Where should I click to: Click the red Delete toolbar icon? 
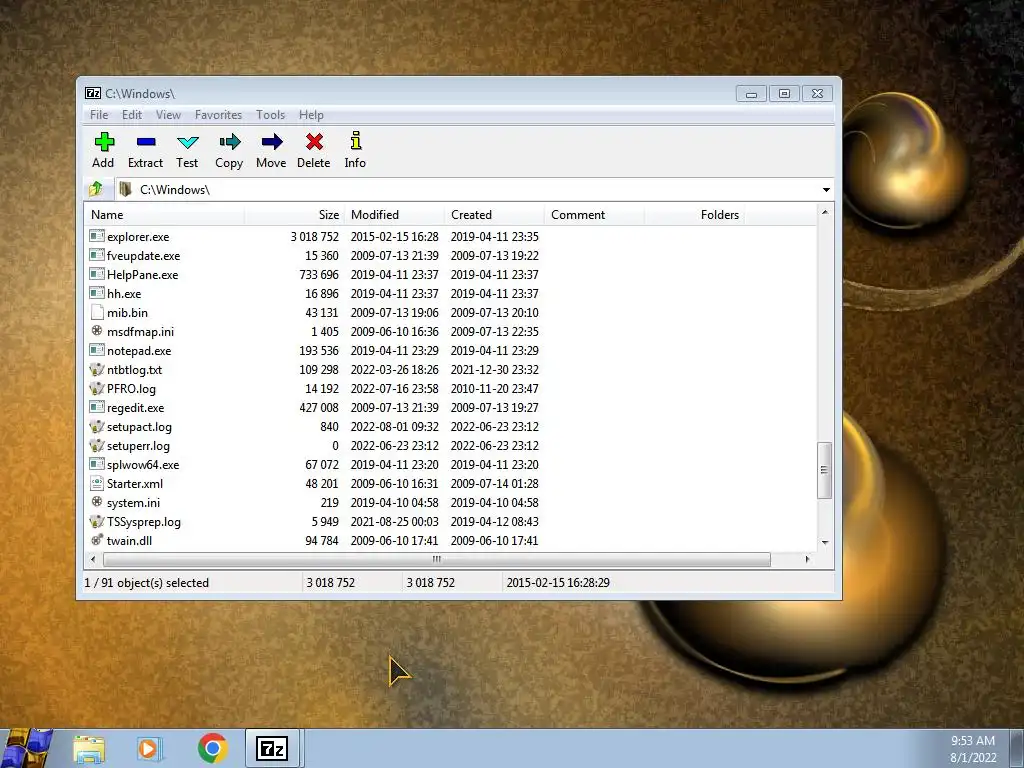[314, 142]
